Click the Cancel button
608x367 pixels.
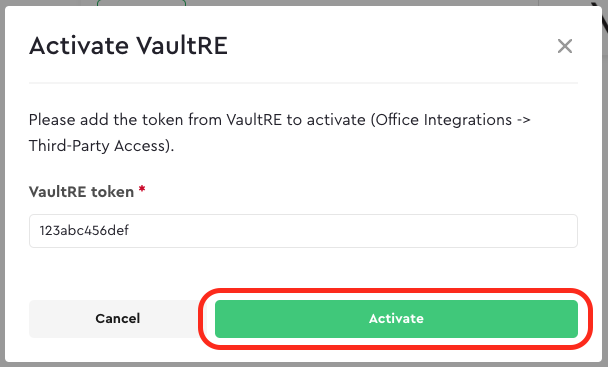click(117, 319)
